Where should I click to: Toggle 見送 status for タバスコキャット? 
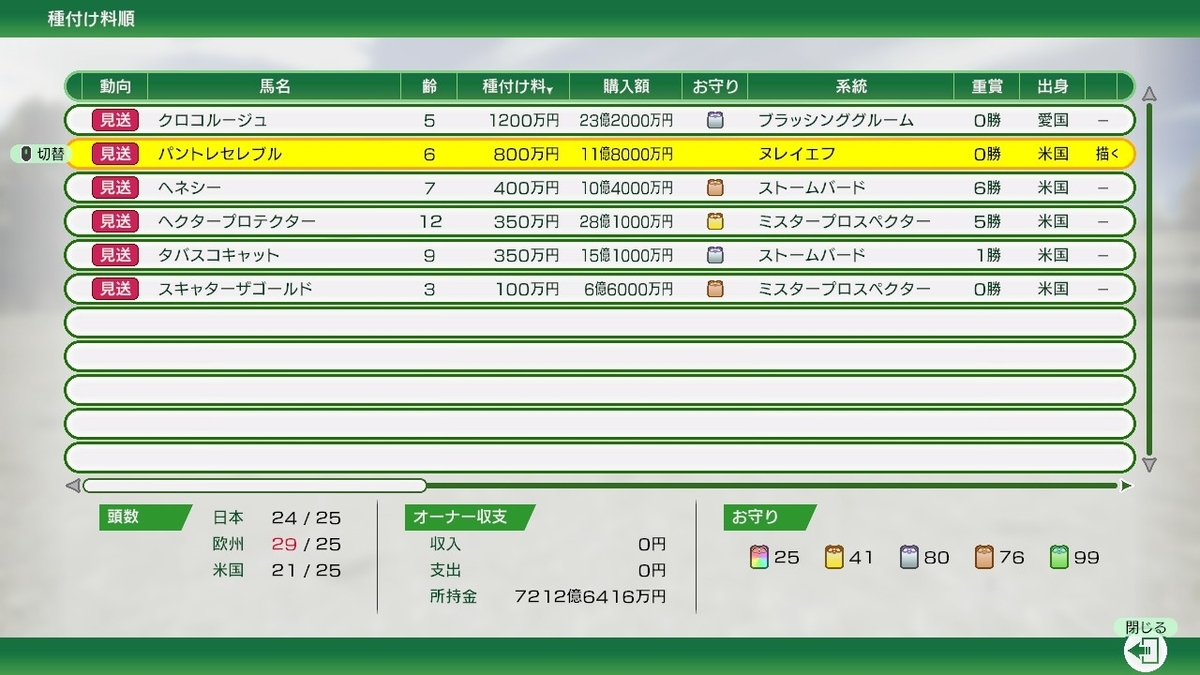click(x=116, y=255)
